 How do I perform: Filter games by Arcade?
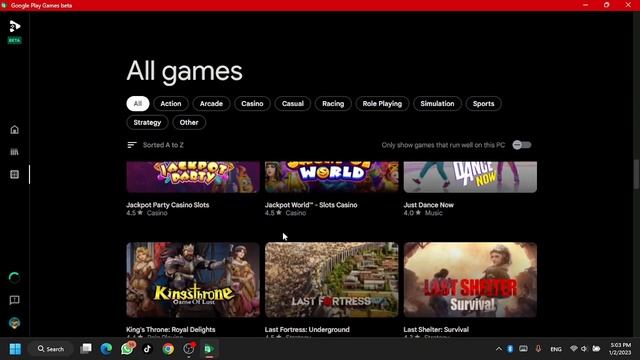[x=211, y=104]
